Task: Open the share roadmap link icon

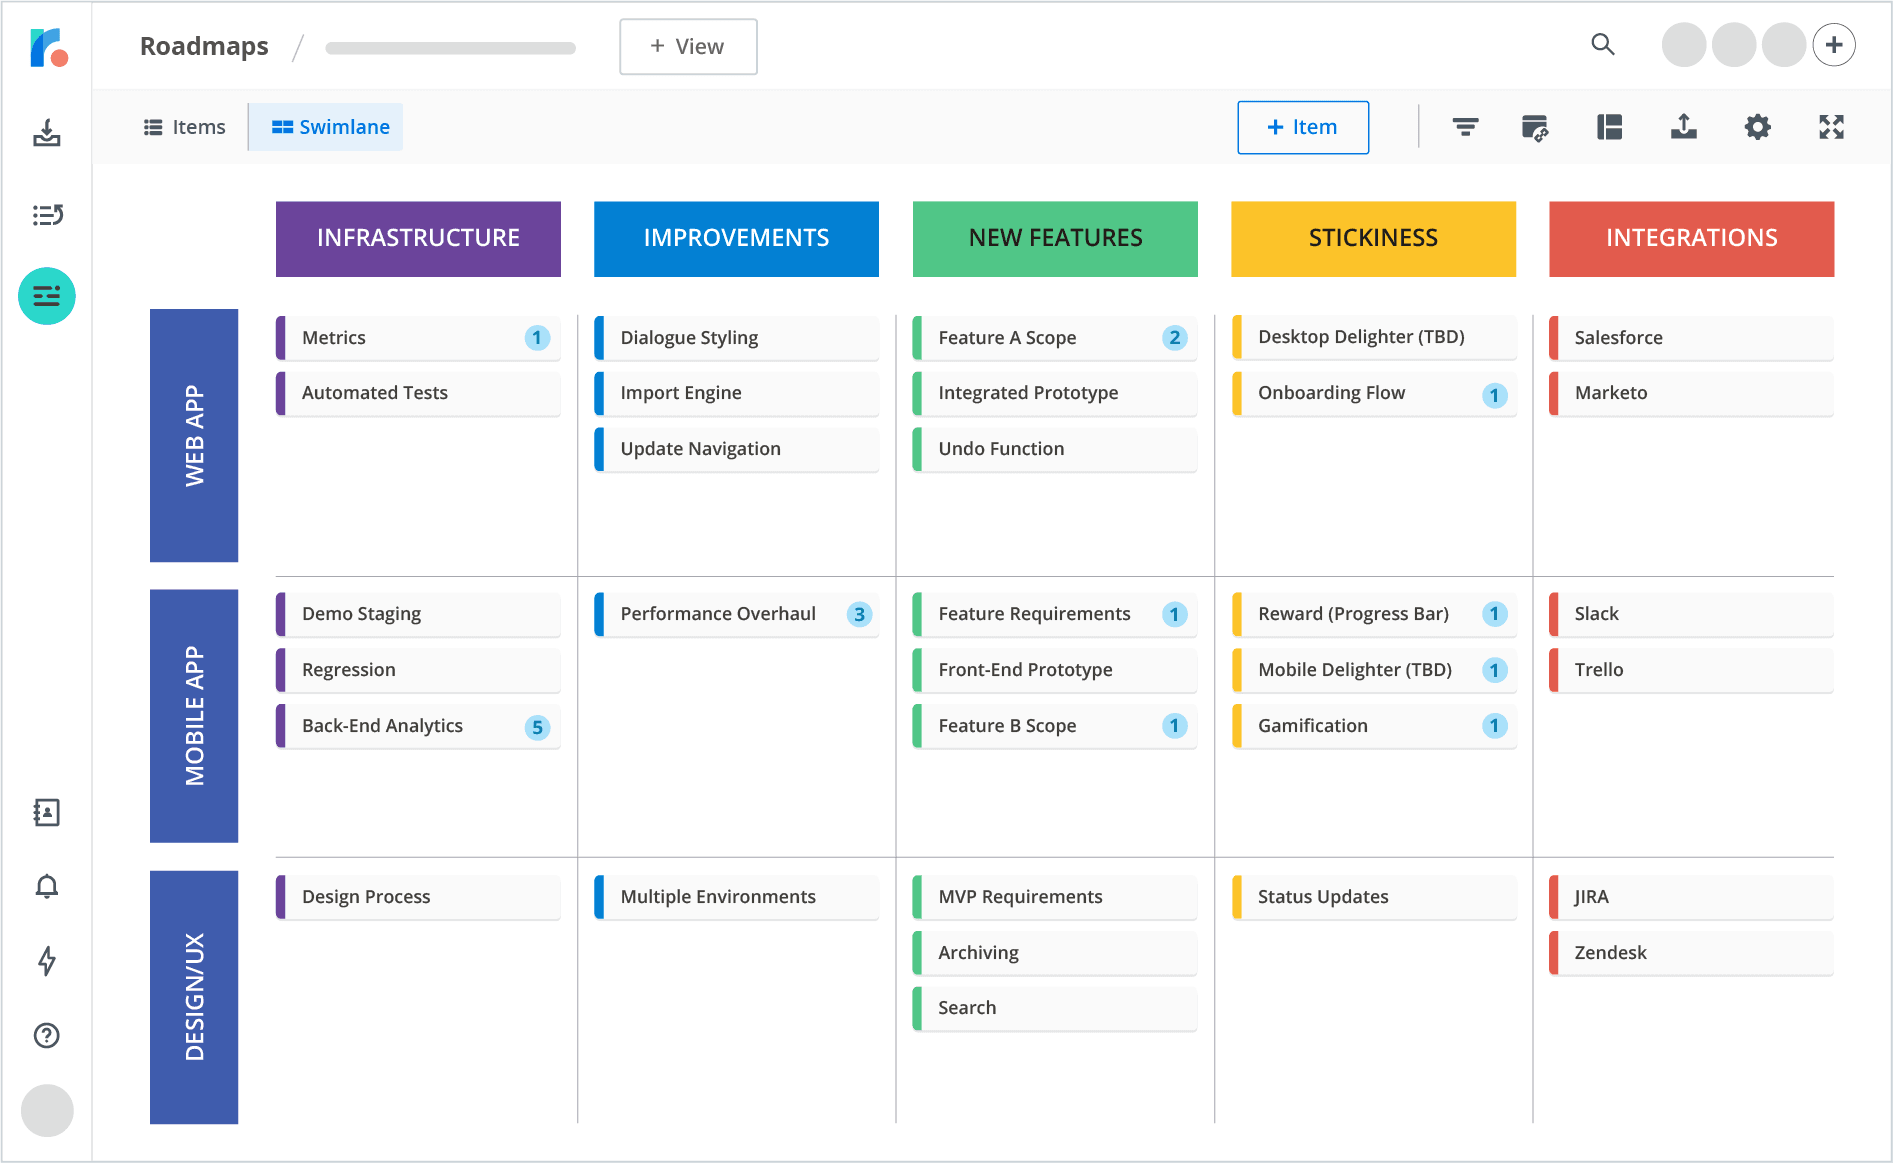Action: (1536, 127)
